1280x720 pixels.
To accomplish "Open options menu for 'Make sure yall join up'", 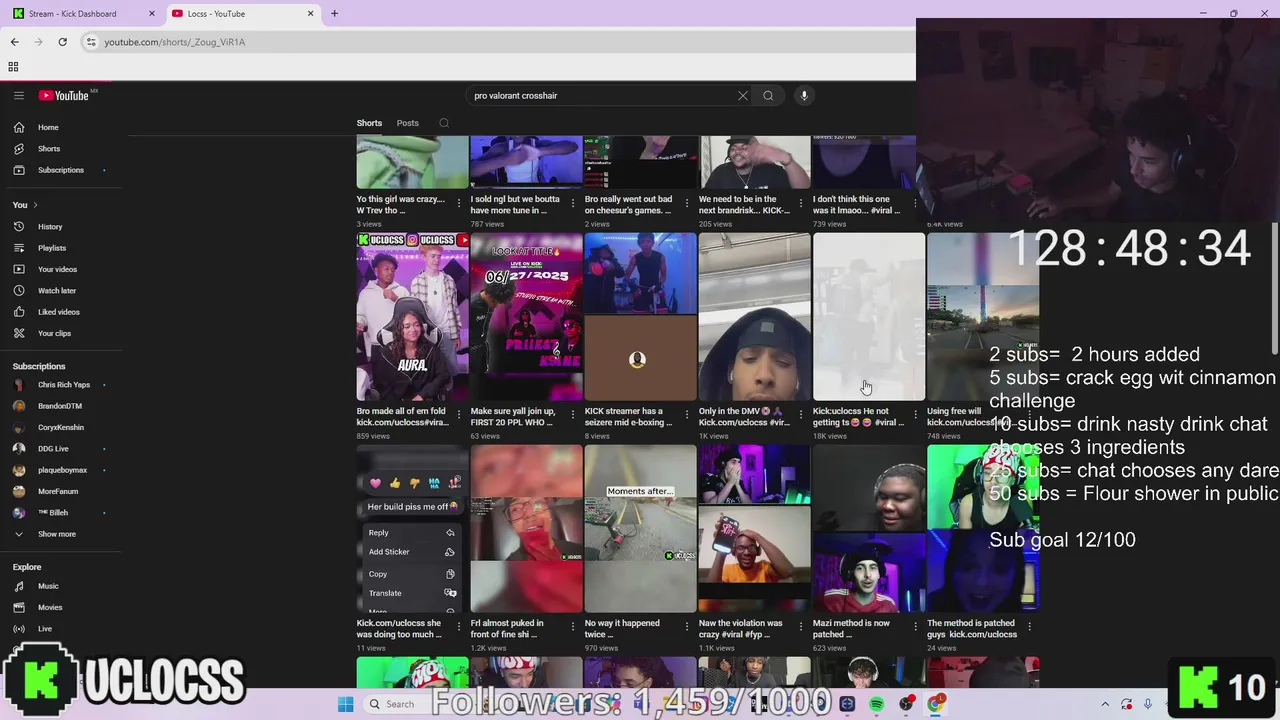I will tap(573, 415).
